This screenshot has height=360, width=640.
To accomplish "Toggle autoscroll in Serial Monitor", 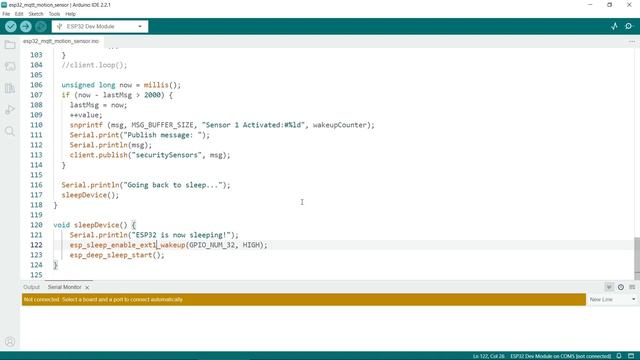I will tap(609, 287).
